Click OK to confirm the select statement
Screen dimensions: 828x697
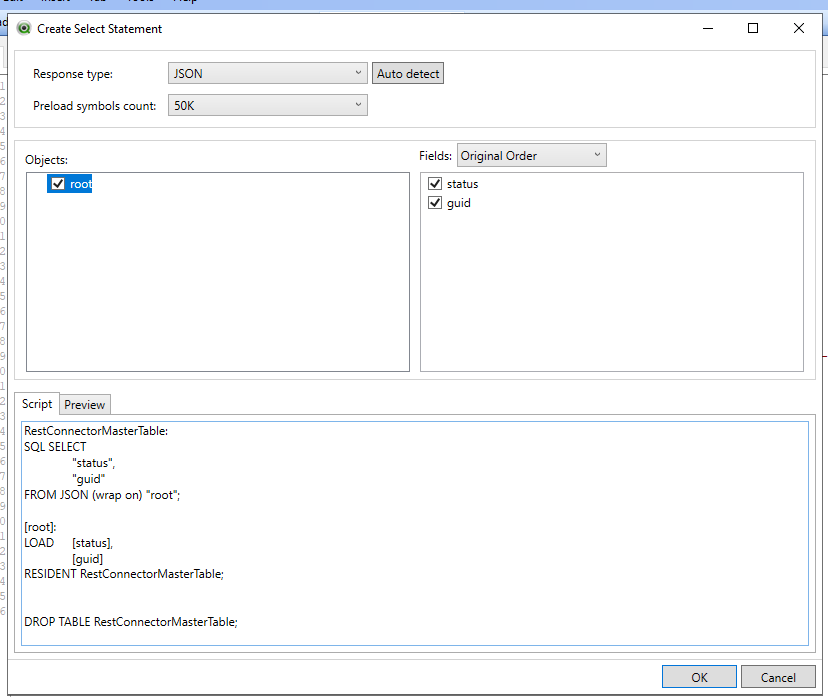point(699,677)
